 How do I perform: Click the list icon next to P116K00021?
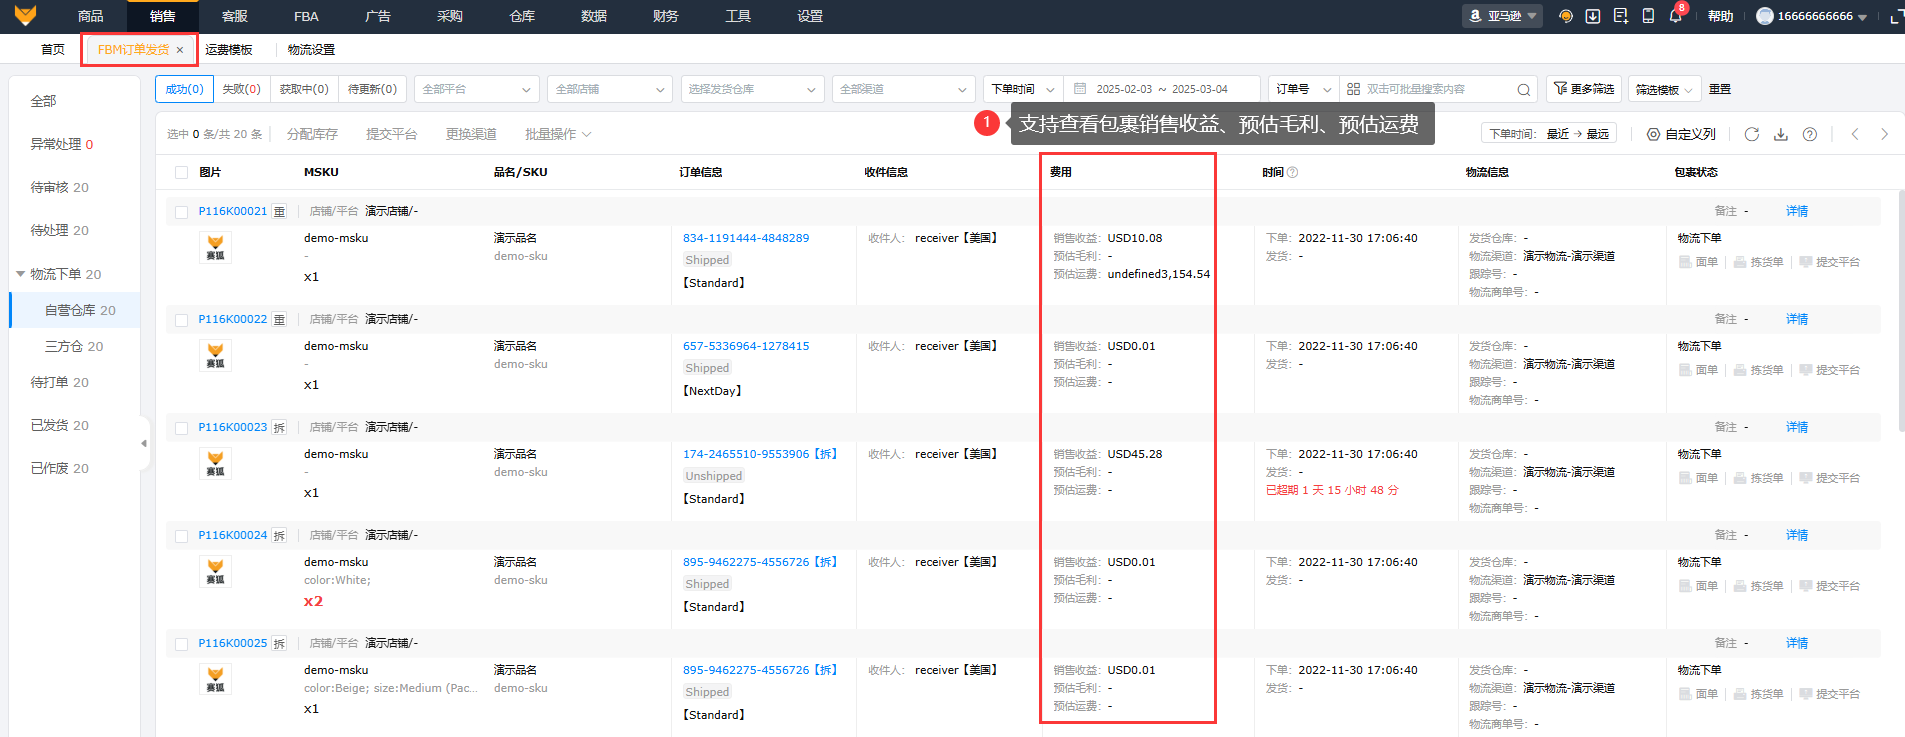[x=279, y=211]
